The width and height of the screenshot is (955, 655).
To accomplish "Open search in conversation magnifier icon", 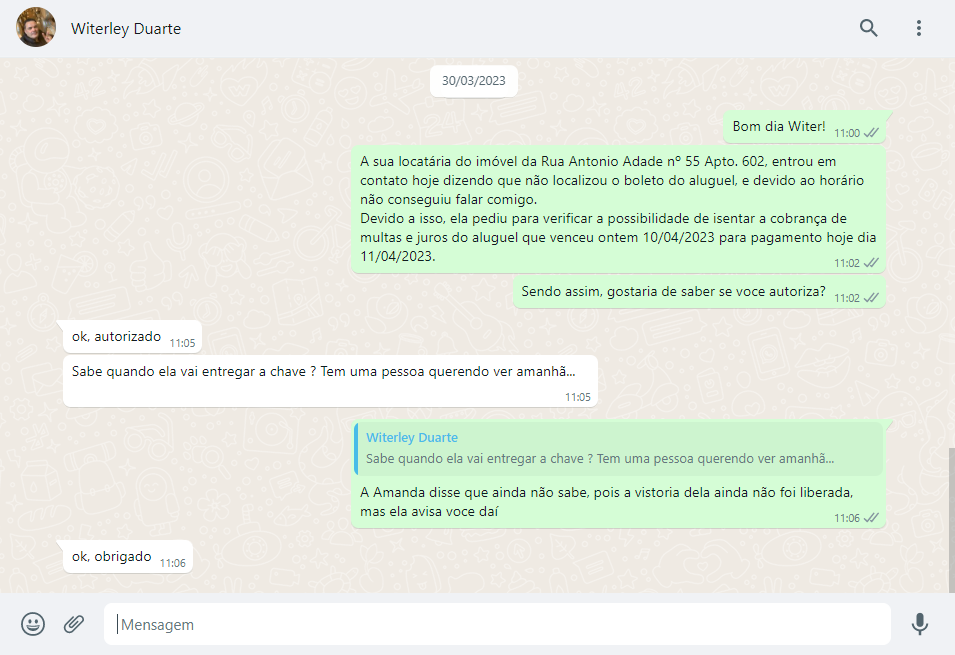I will point(868,28).
